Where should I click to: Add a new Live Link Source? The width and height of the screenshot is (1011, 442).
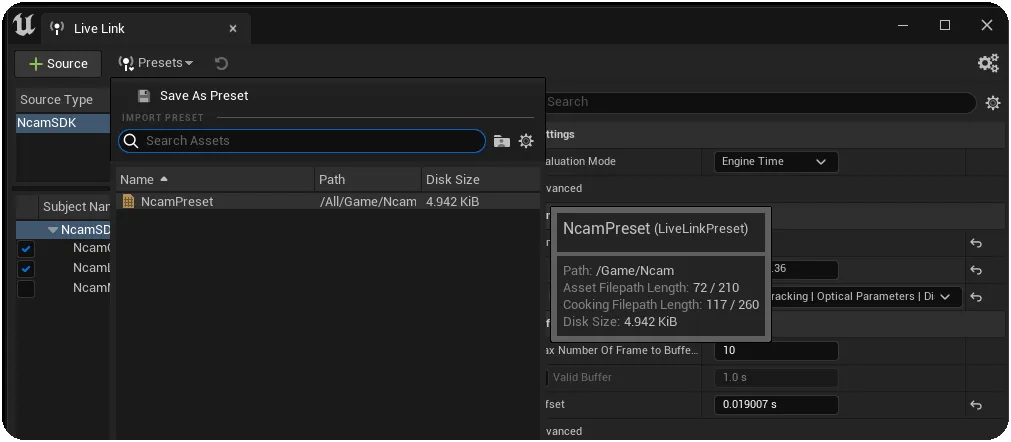pos(58,64)
